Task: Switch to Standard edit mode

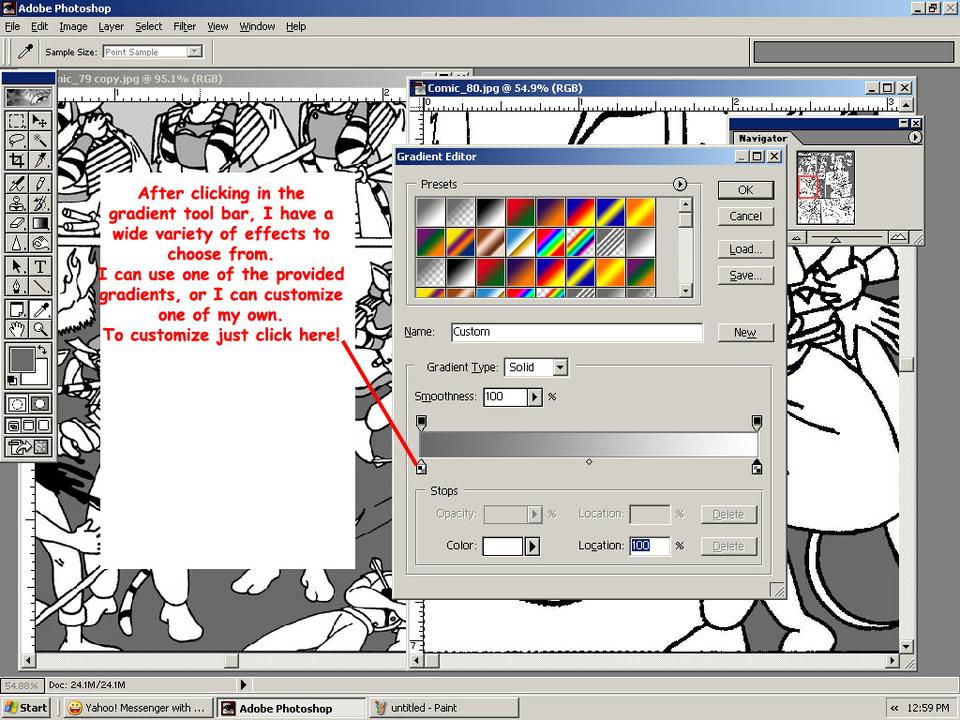Action: click(x=17, y=404)
